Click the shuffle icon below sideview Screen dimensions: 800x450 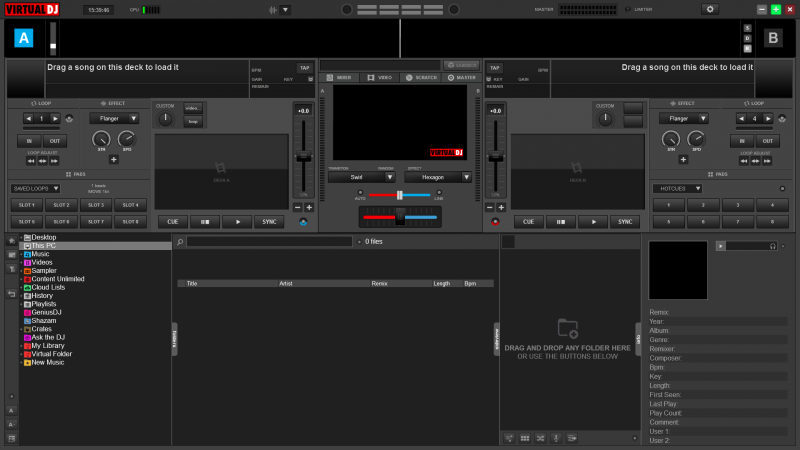[x=540, y=438]
